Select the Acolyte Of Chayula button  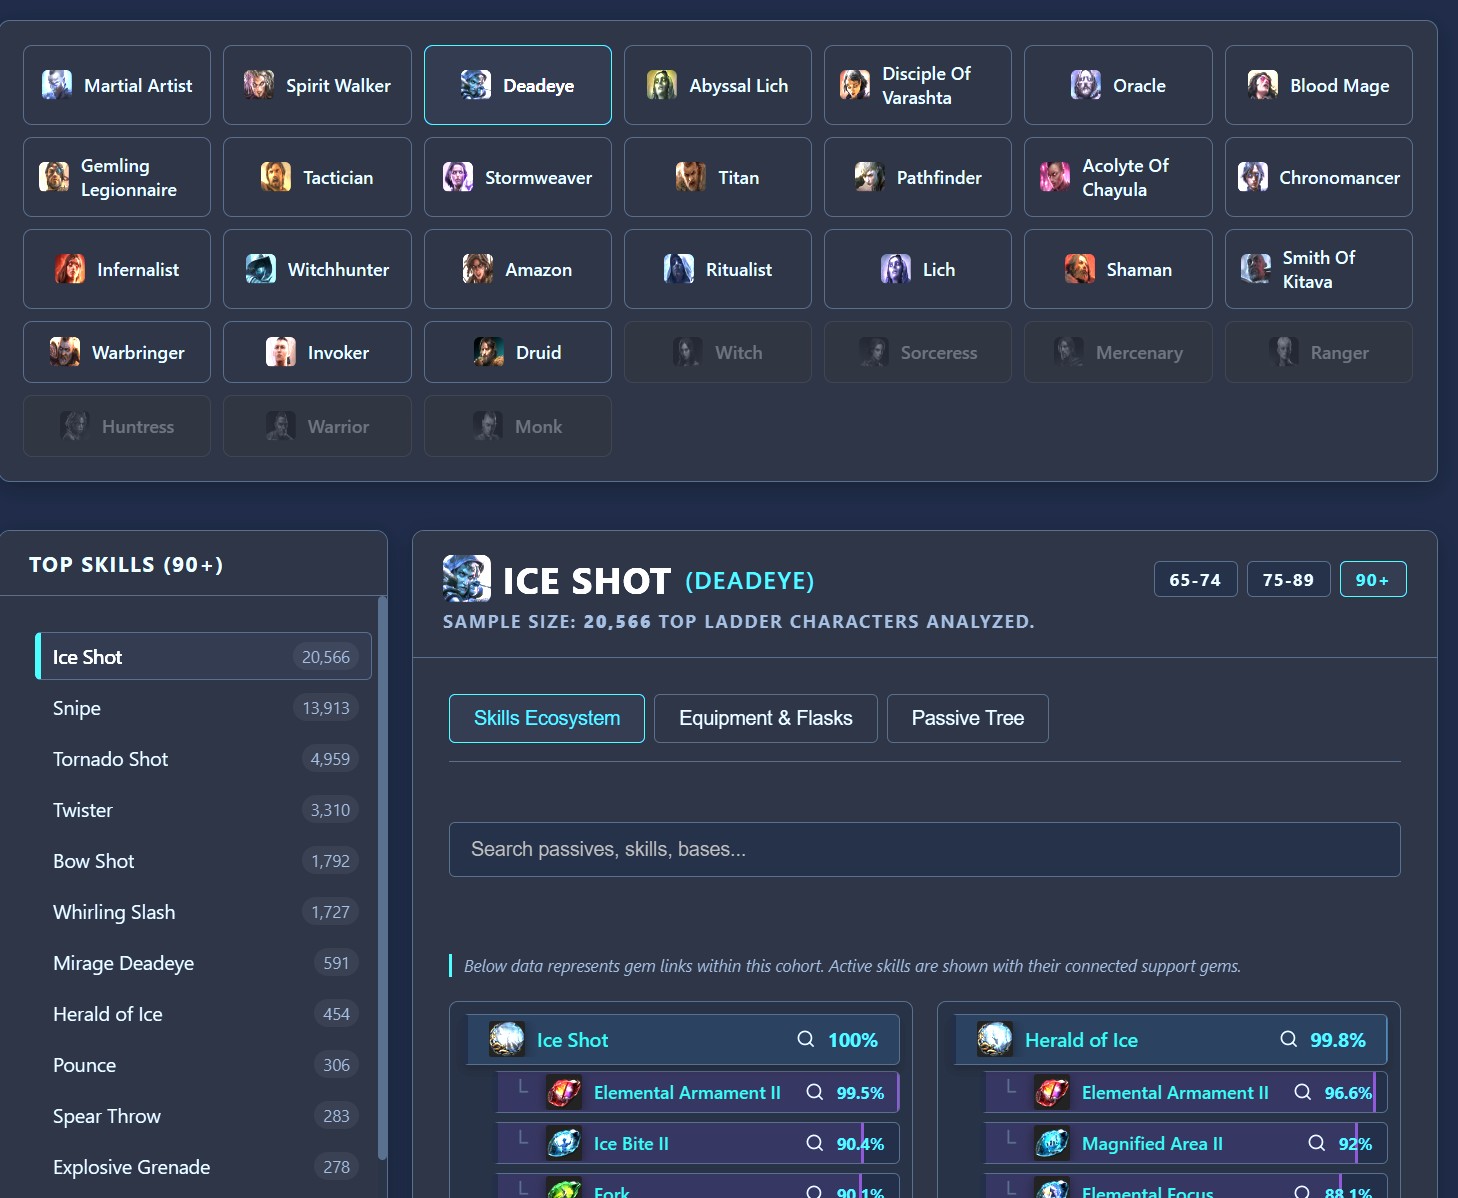(1118, 177)
